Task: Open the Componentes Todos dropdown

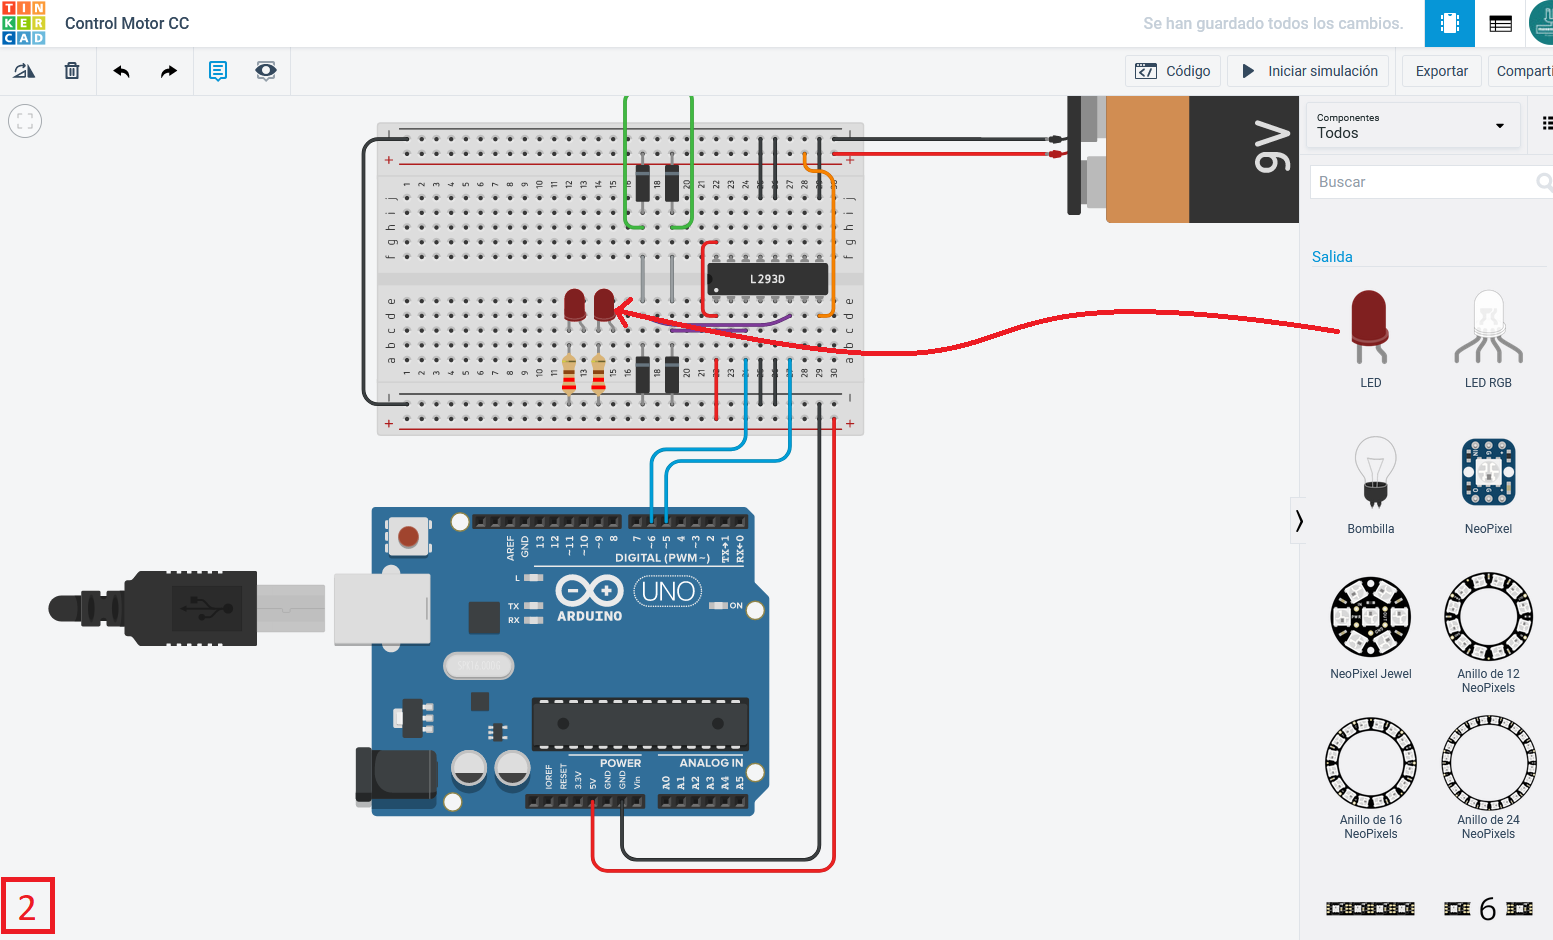Action: [x=1413, y=126]
